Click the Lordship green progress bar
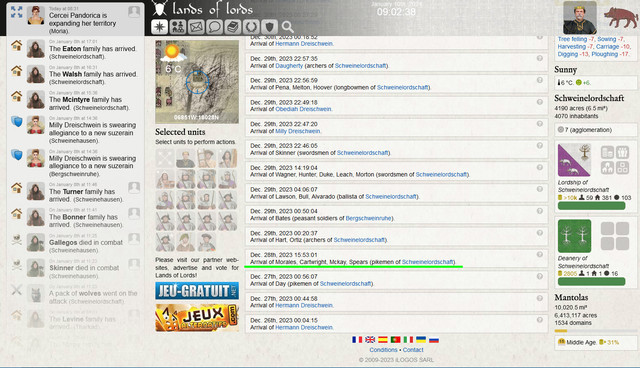Image resolution: width=640 pixels, height=368 pixels. pos(591,206)
